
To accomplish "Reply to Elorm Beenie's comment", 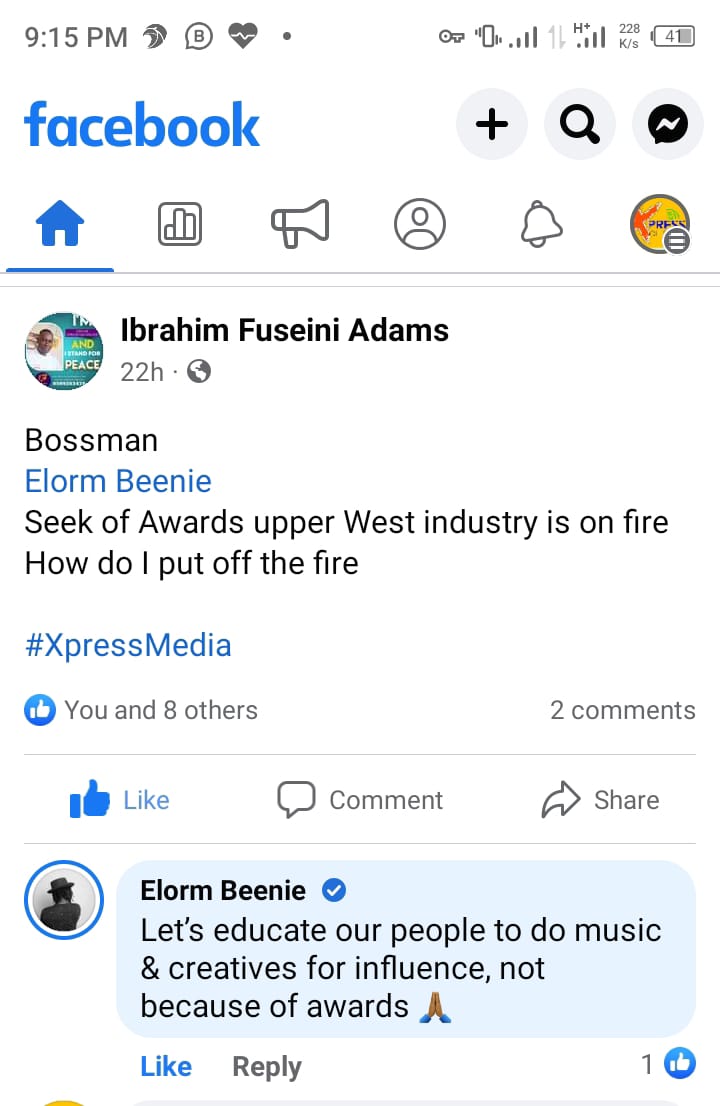I will pos(266,1067).
